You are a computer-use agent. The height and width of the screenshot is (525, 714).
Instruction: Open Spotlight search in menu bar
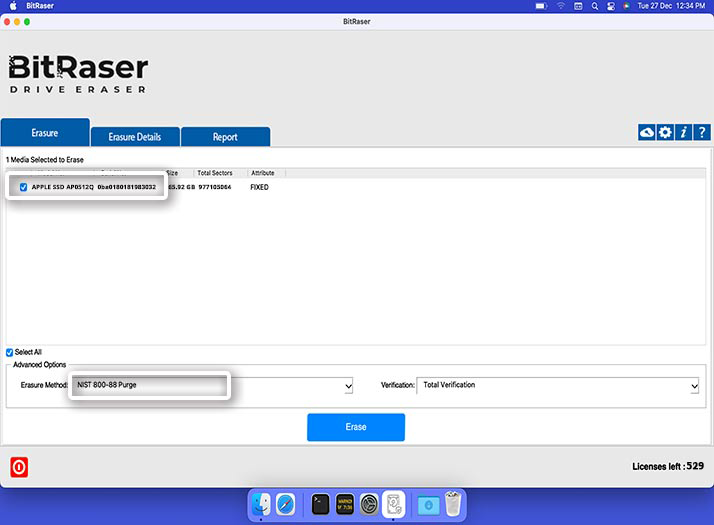pos(595,6)
